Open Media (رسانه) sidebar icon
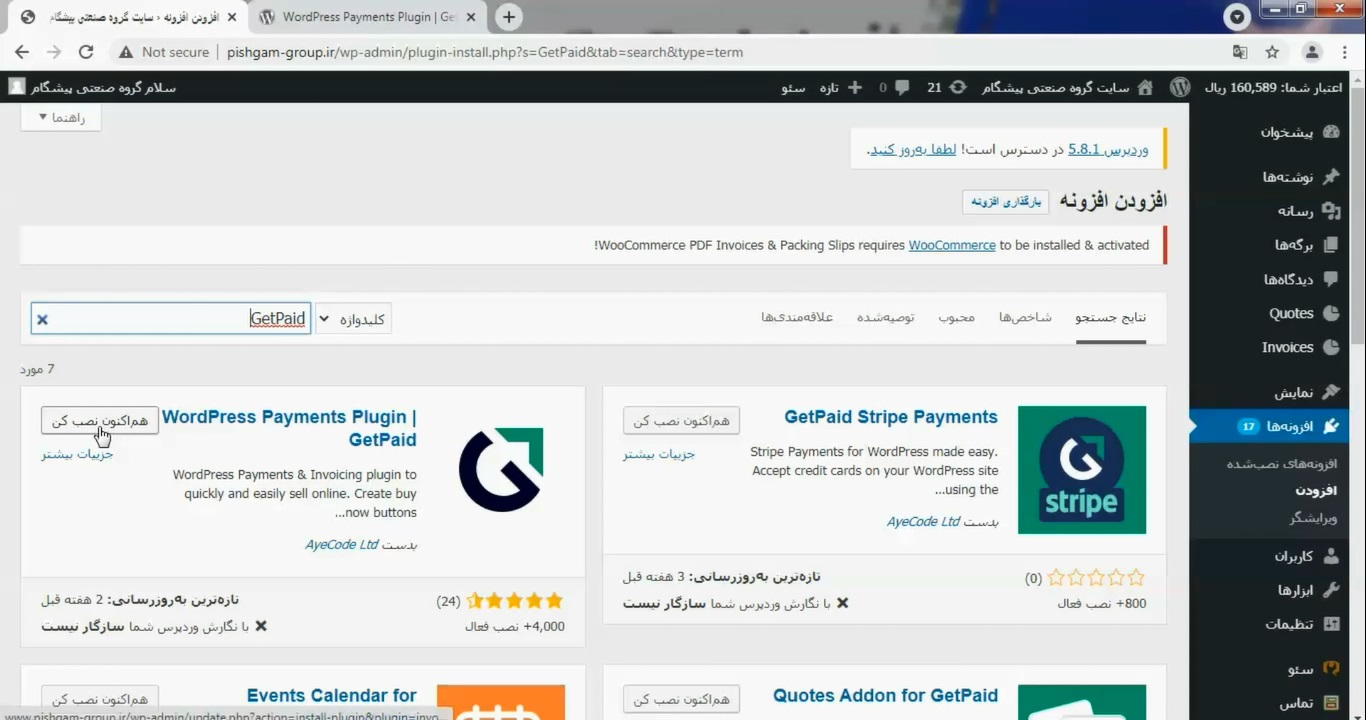This screenshot has width=1366, height=720. [1330, 211]
